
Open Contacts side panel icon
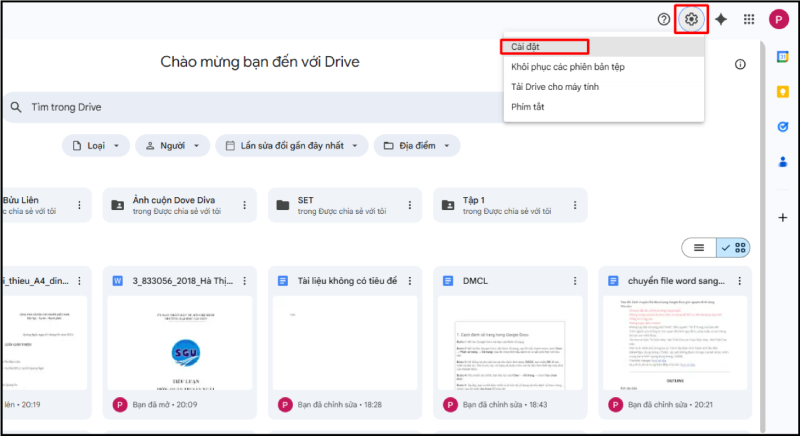tap(783, 162)
